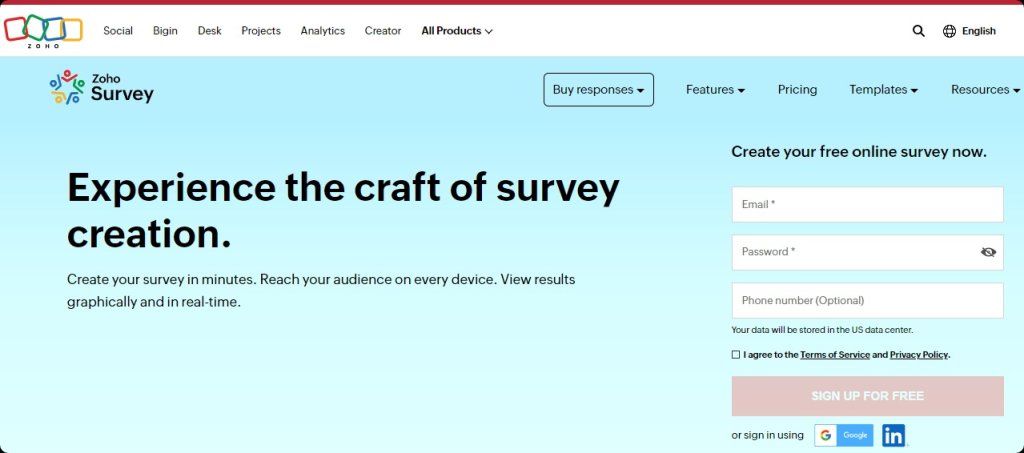Open Desk in top nav
The image size is (1024, 453).
point(210,31)
